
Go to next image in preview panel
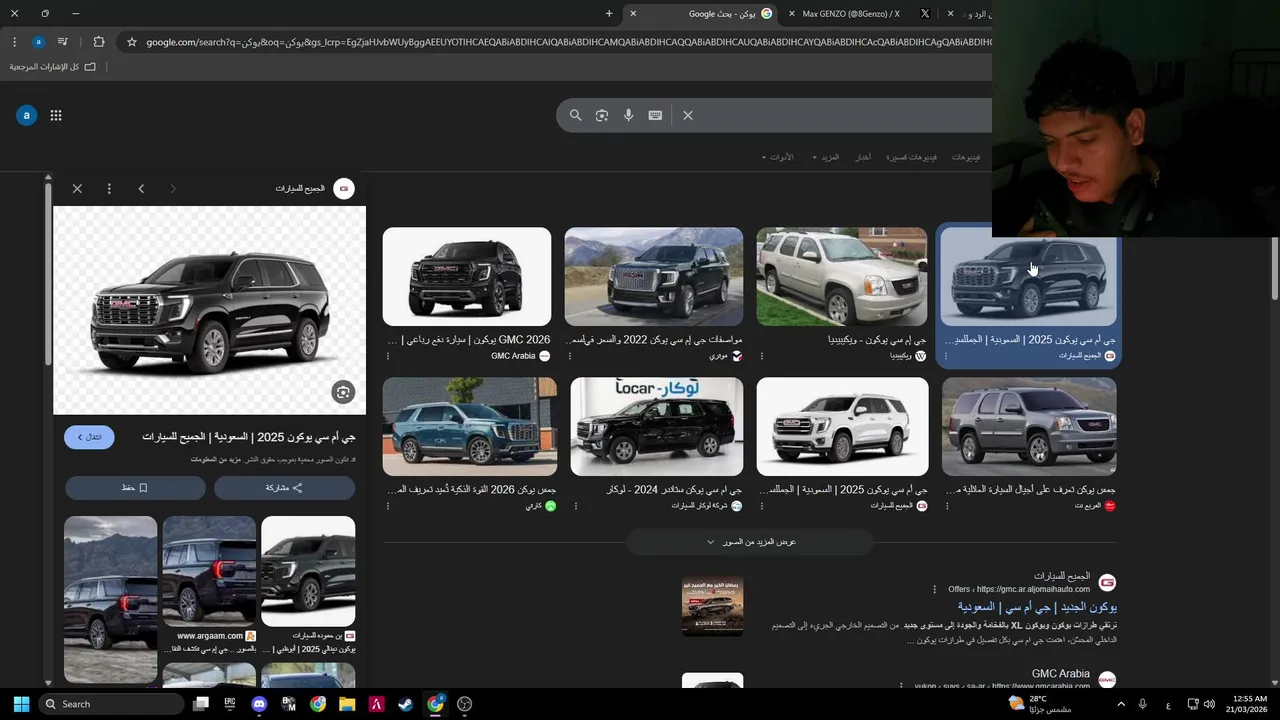(173, 188)
